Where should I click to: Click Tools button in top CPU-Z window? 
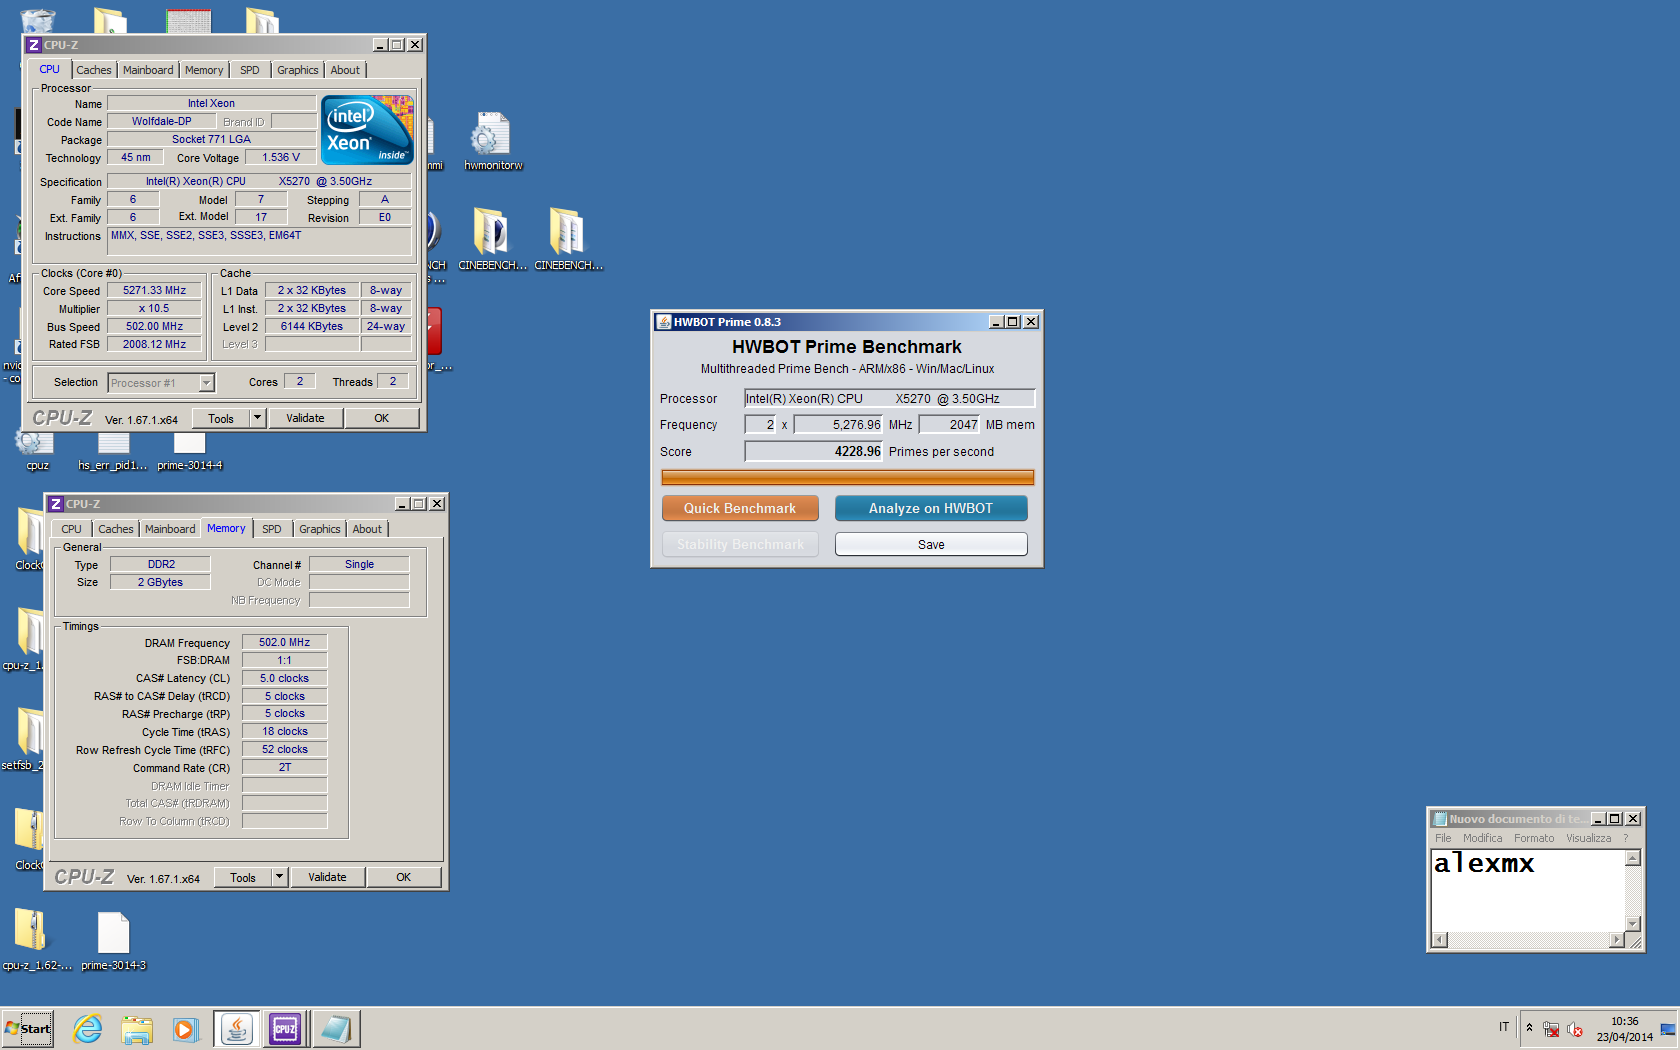[x=221, y=418]
